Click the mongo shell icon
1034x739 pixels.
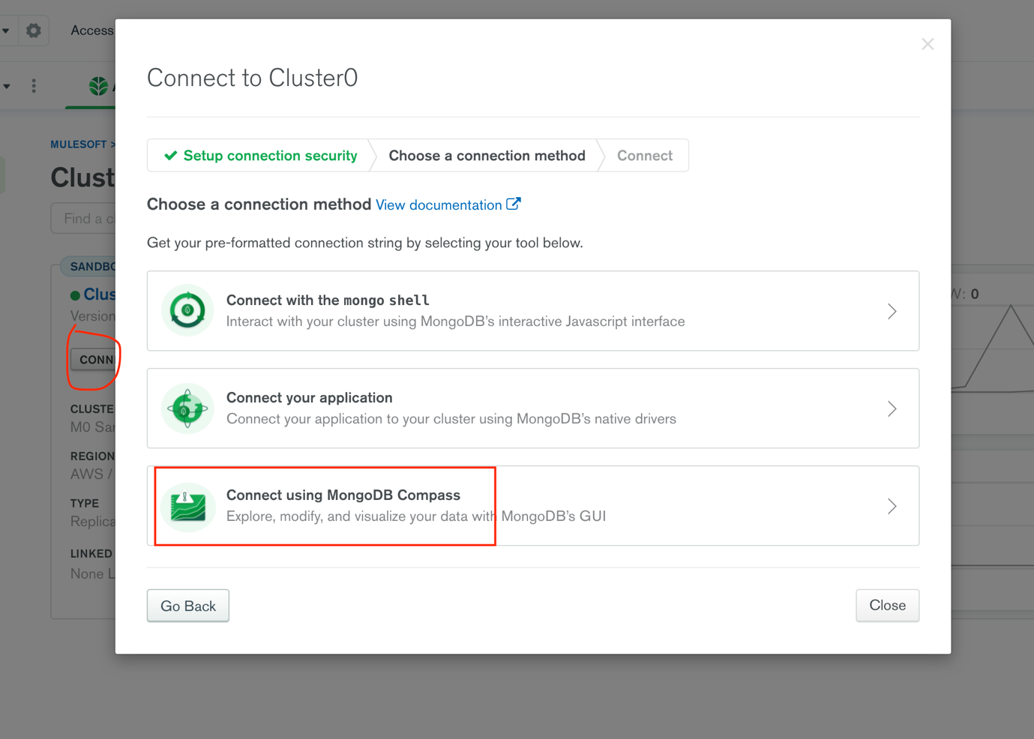(187, 310)
